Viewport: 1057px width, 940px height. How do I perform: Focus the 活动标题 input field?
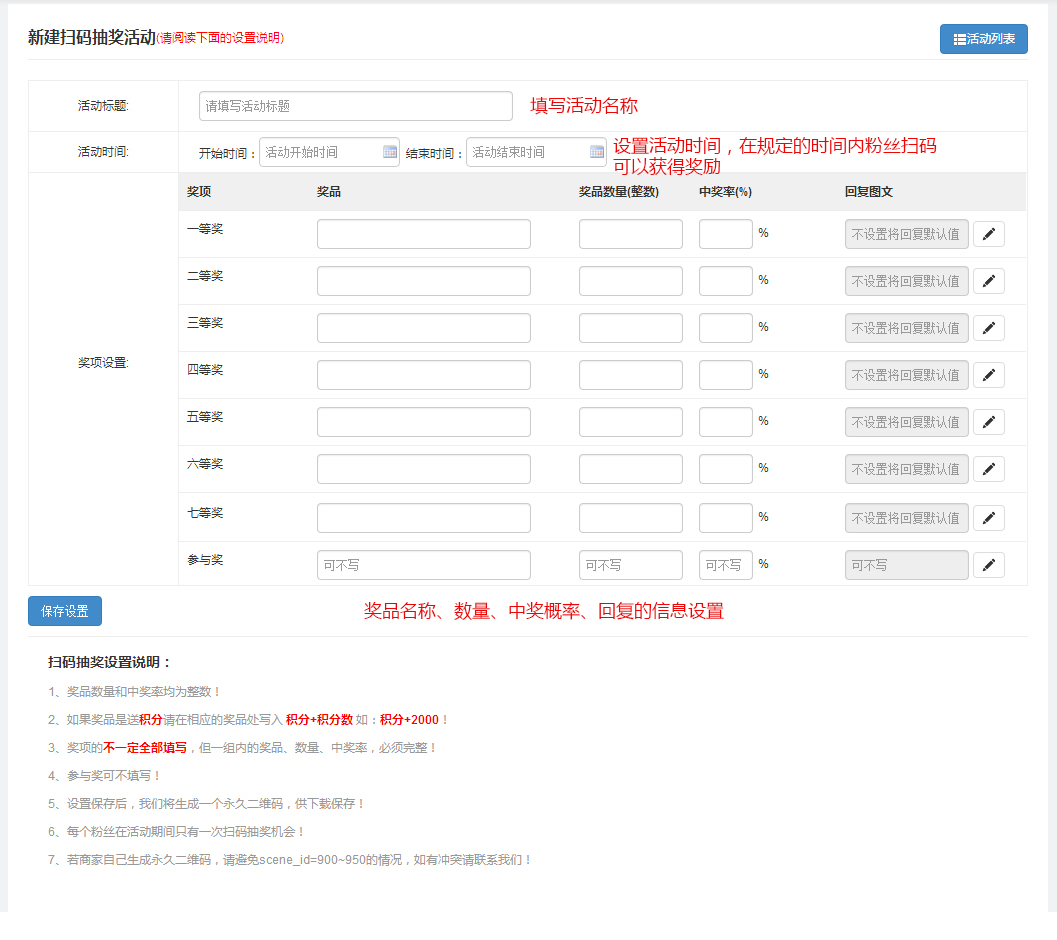(x=355, y=106)
